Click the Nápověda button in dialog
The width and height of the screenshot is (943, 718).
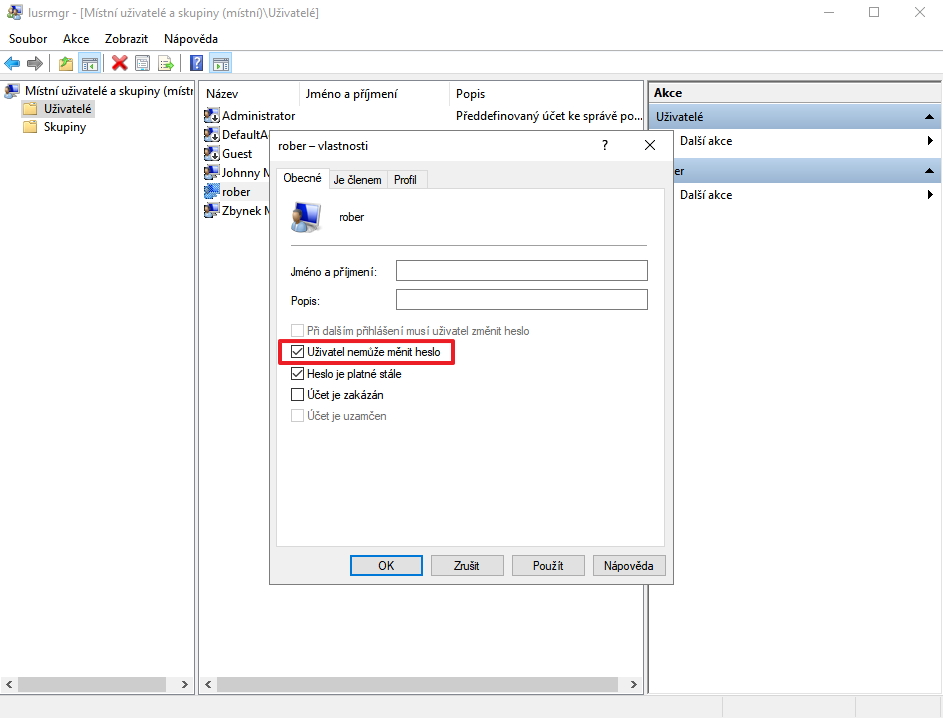[x=628, y=566]
